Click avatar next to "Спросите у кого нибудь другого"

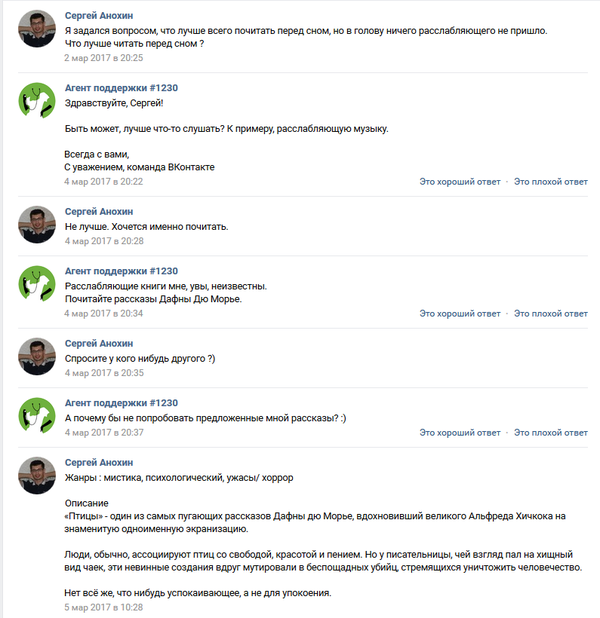[38, 355]
